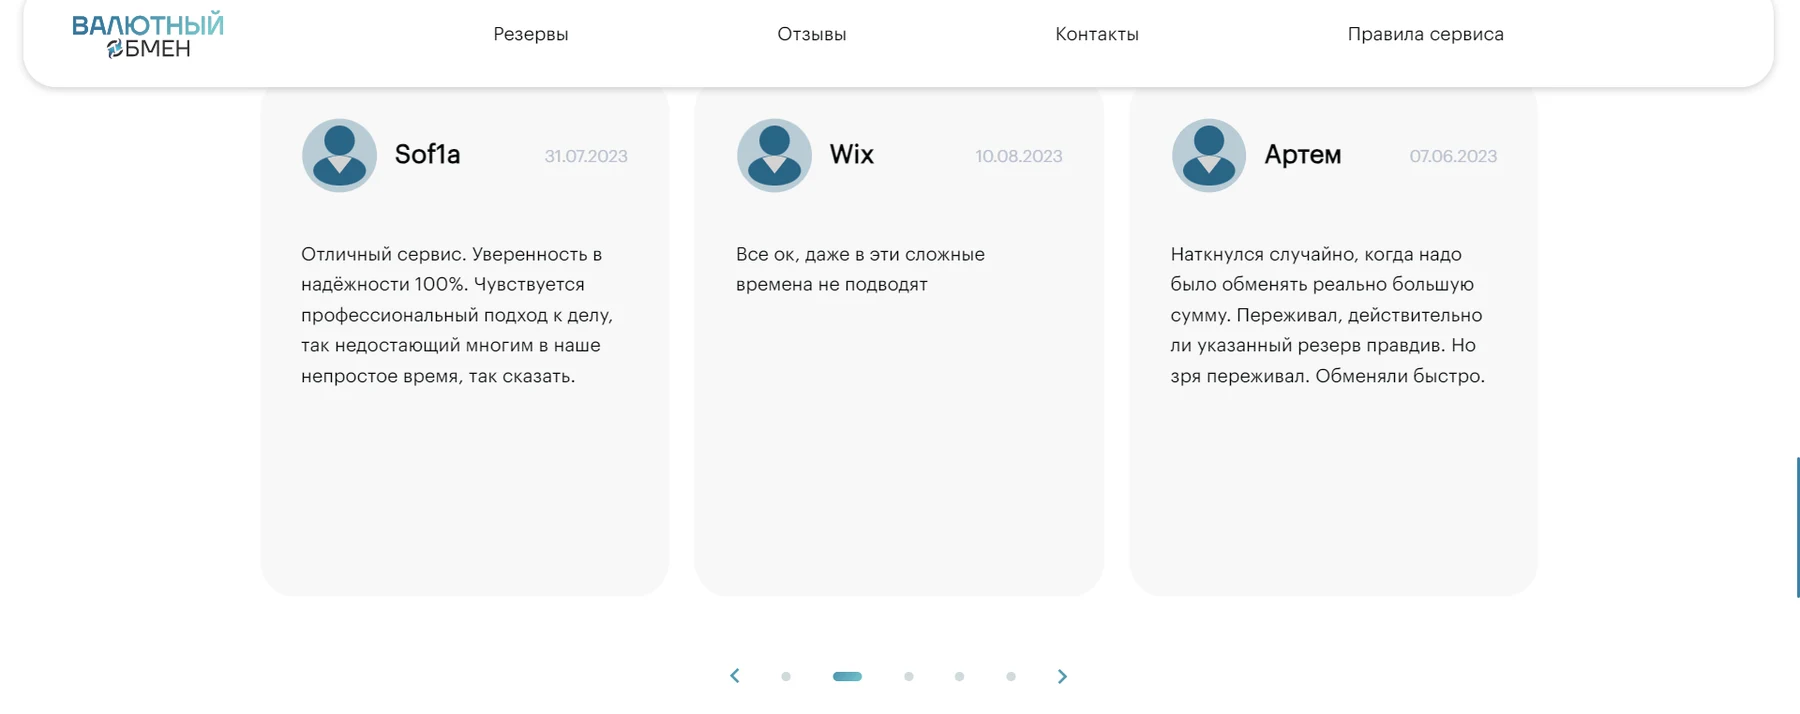Viewport: 1800px width, 714px height.
Task: Click the Валютный Обмен logo
Action: click(148, 36)
